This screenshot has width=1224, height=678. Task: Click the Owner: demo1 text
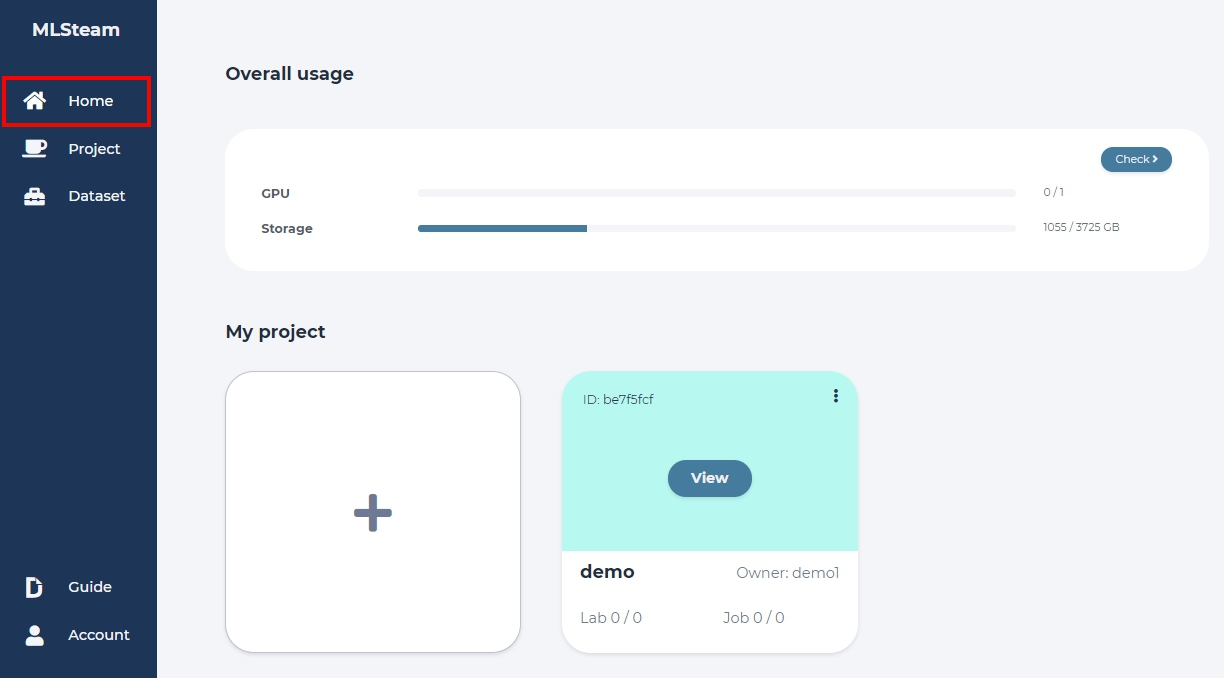[x=788, y=573]
